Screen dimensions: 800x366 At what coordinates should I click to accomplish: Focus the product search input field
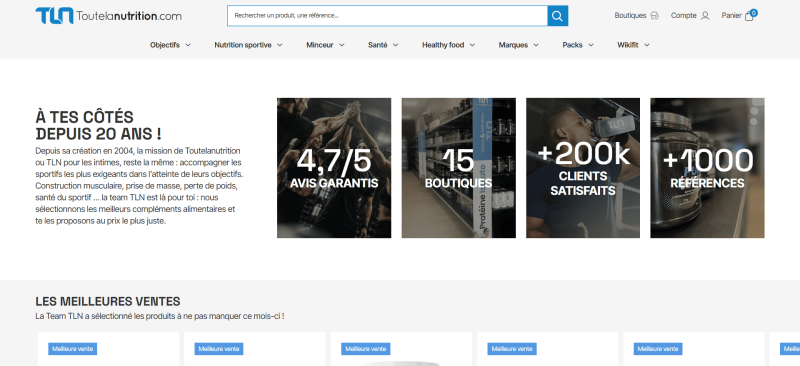[387, 16]
